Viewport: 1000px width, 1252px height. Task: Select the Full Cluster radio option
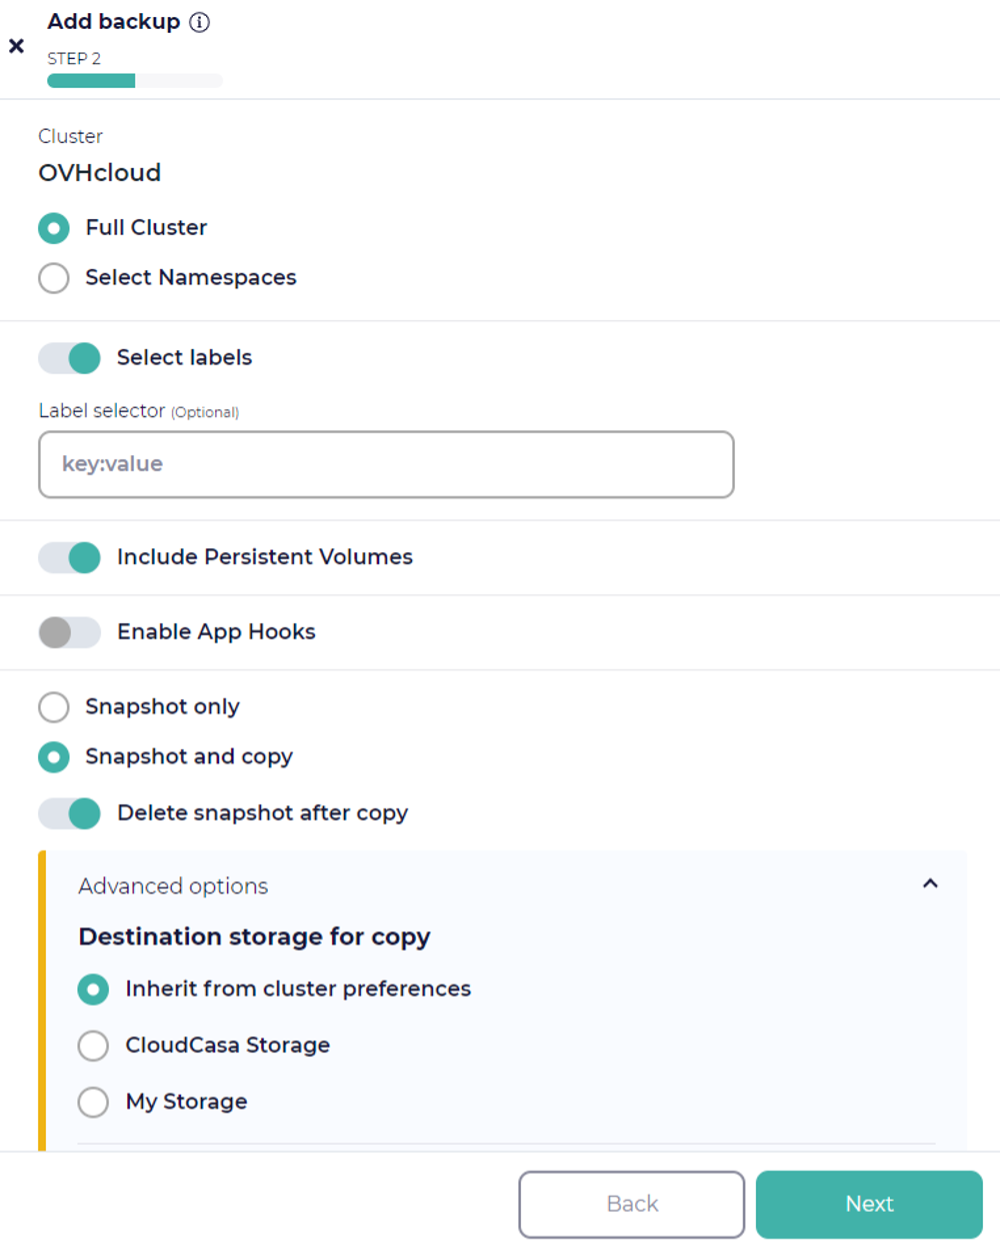coord(54,228)
